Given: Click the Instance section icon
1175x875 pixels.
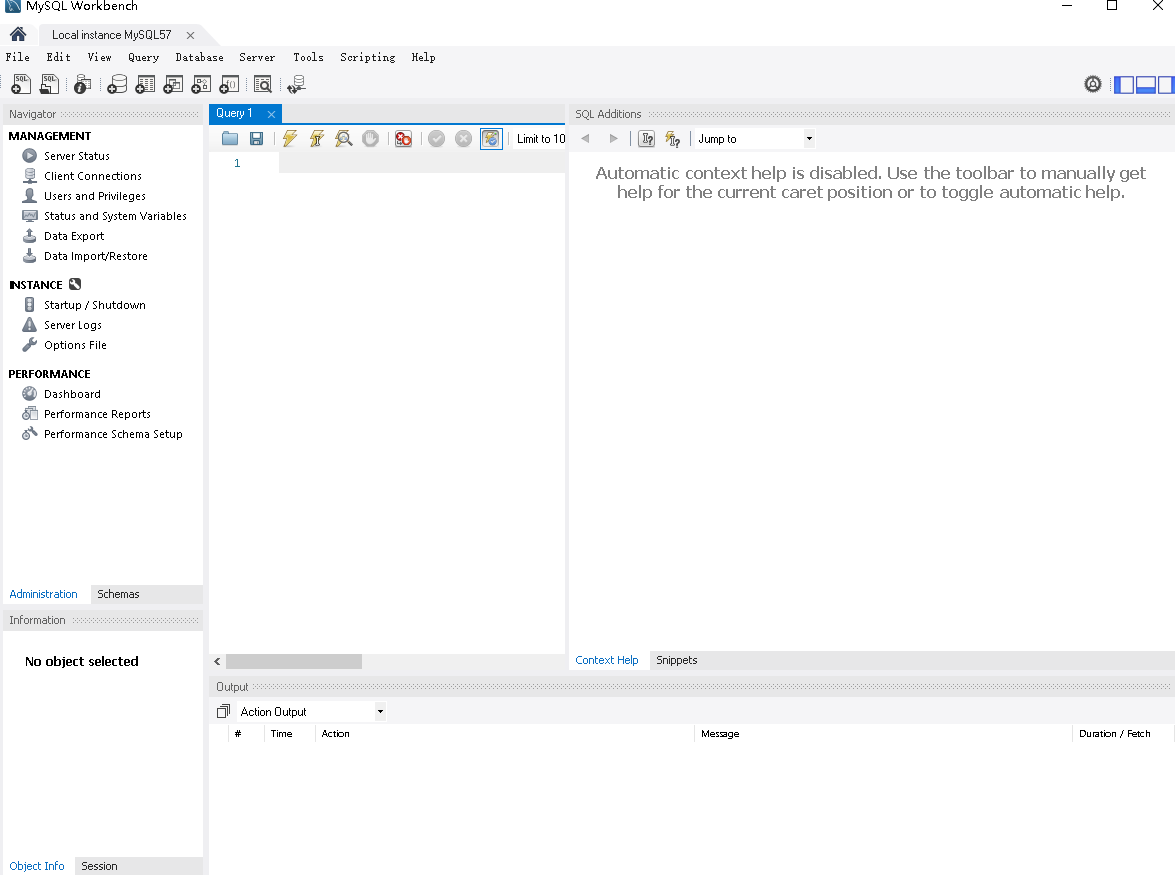Looking at the screenshot, I should [x=75, y=284].
